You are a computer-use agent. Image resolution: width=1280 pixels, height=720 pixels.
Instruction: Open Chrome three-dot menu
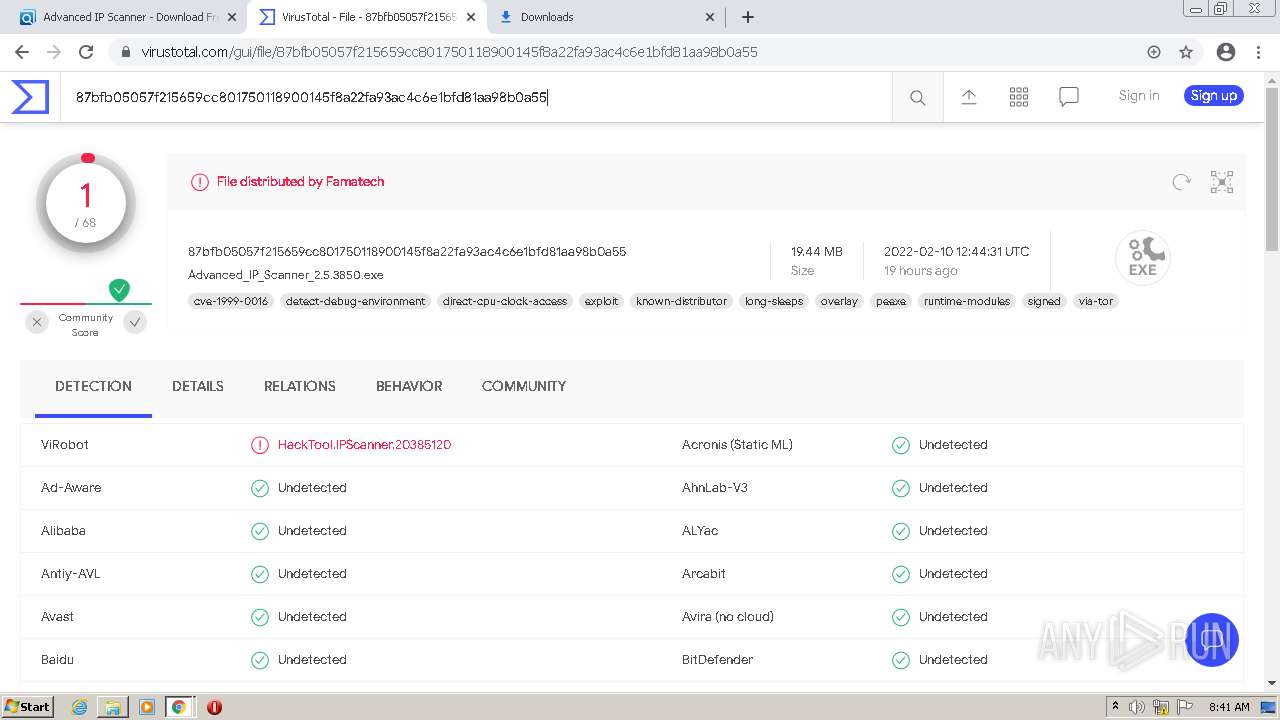(1257, 52)
